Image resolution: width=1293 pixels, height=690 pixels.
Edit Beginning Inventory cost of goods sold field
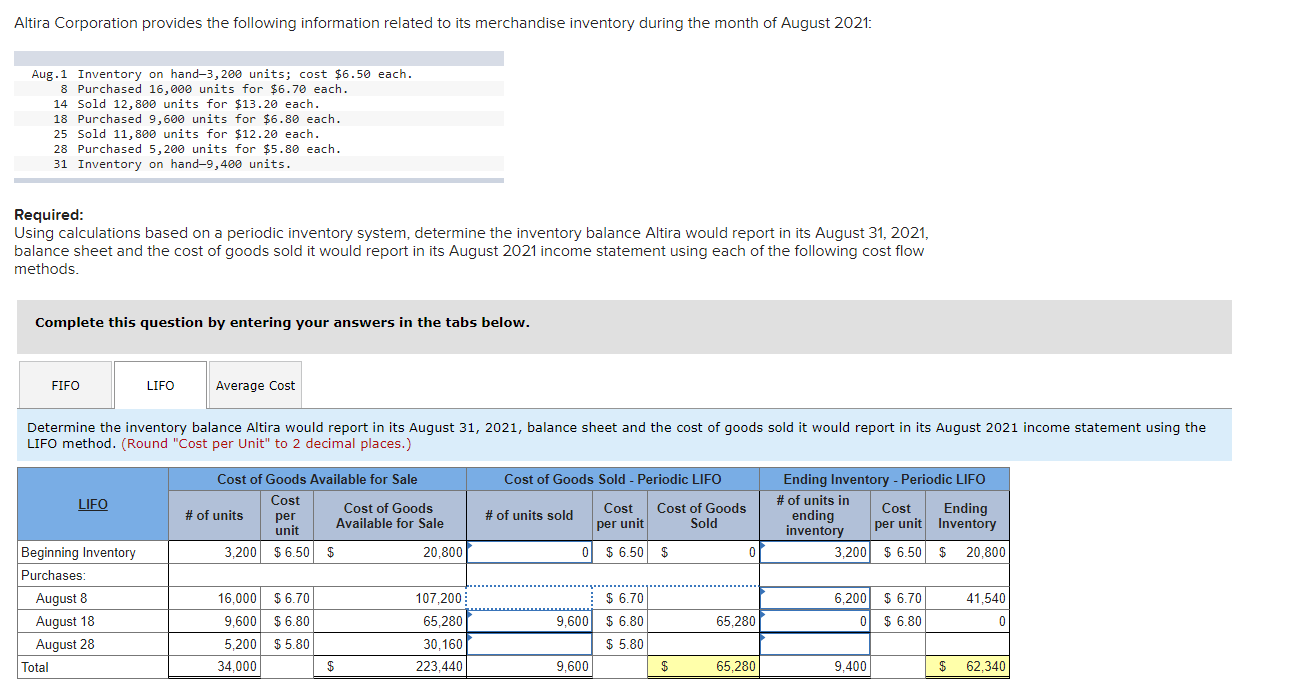(702, 552)
